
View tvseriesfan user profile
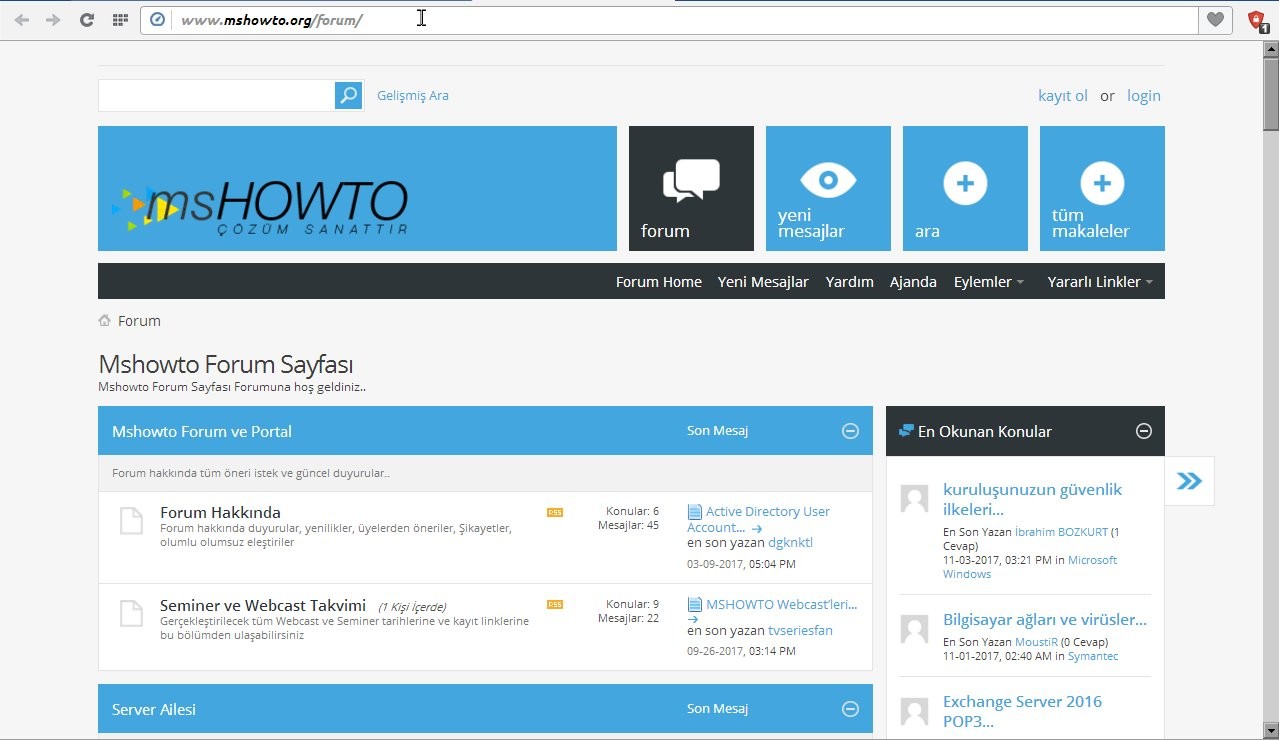click(800, 631)
